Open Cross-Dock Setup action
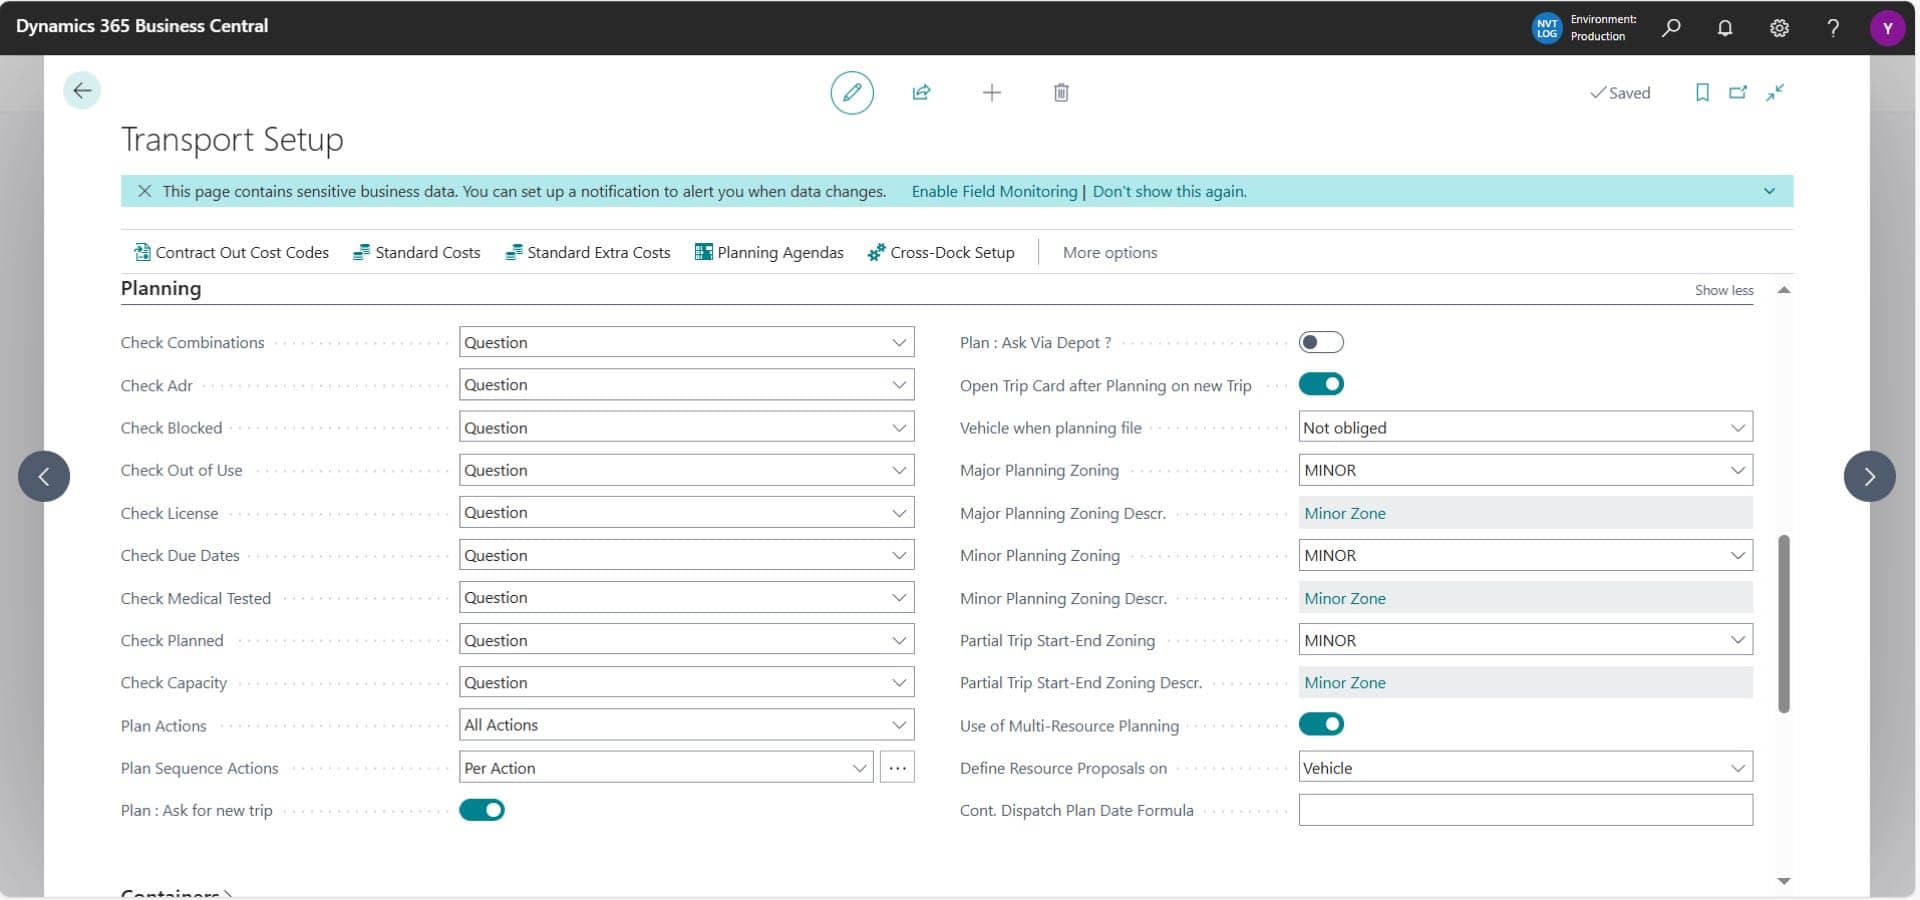 pos(941,252)
